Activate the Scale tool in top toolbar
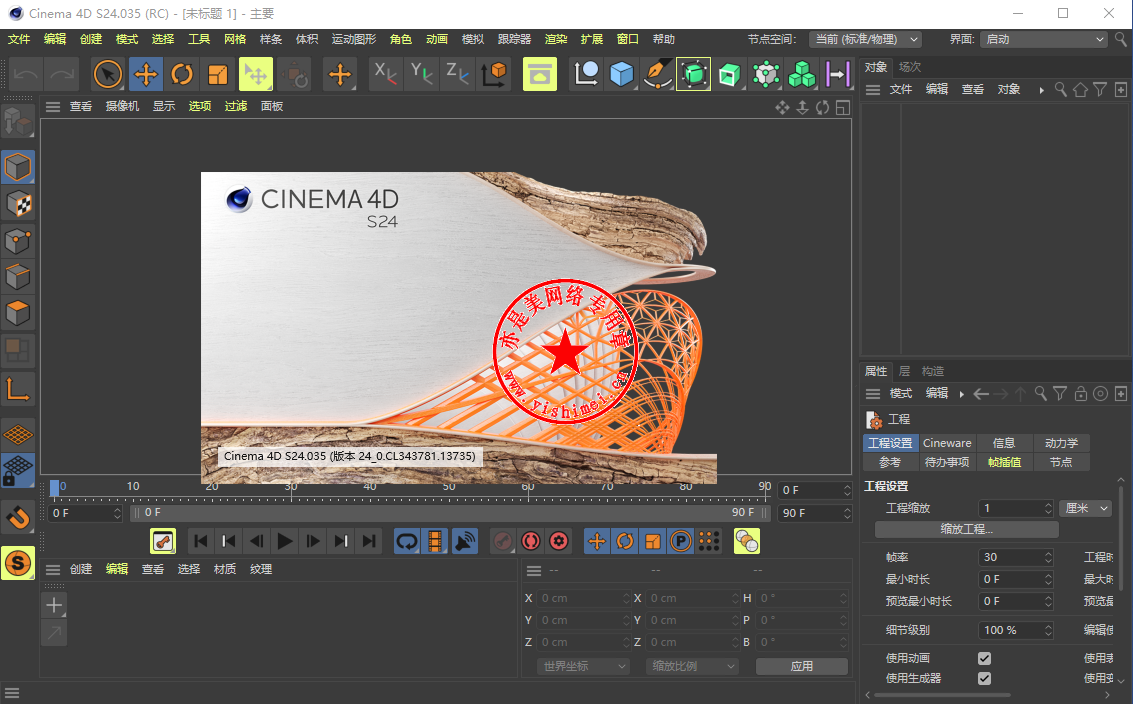The width and height of the screenshot is (1133, 704). [217, 74]
